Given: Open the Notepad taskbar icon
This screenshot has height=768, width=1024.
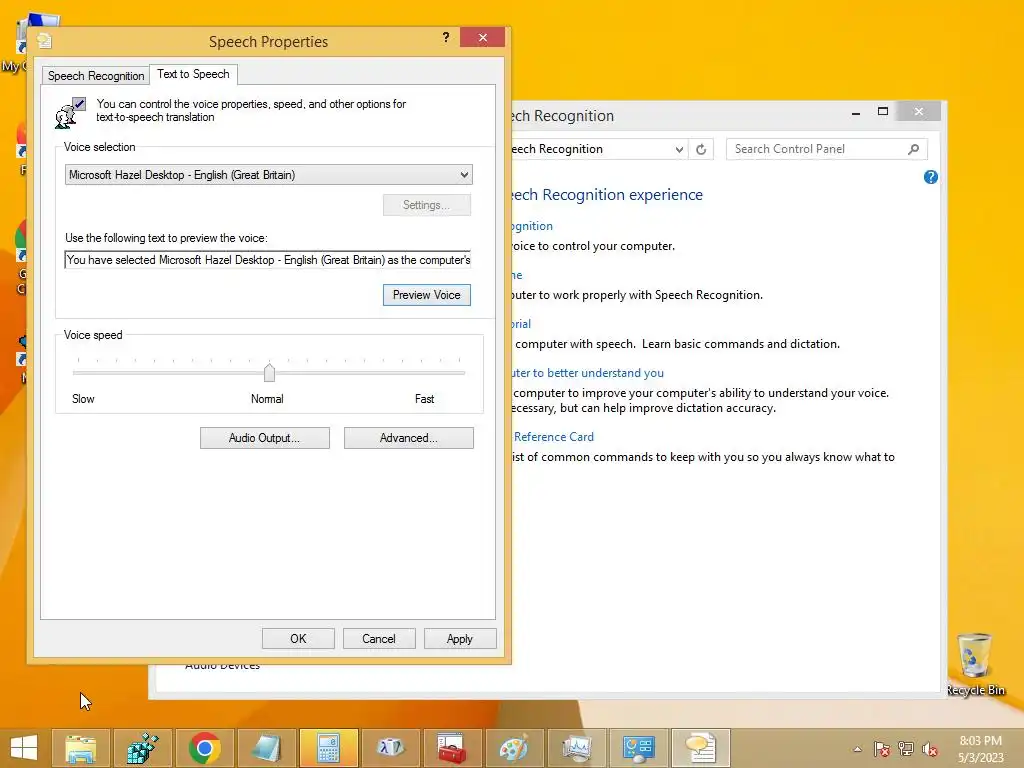Looking at the screenshot, I should point(266,748).
